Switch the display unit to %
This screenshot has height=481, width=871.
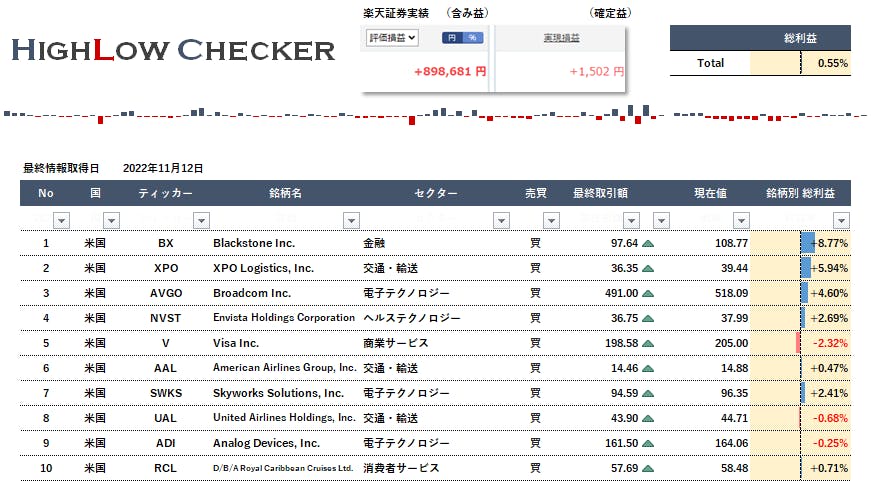tap(472, 38)
